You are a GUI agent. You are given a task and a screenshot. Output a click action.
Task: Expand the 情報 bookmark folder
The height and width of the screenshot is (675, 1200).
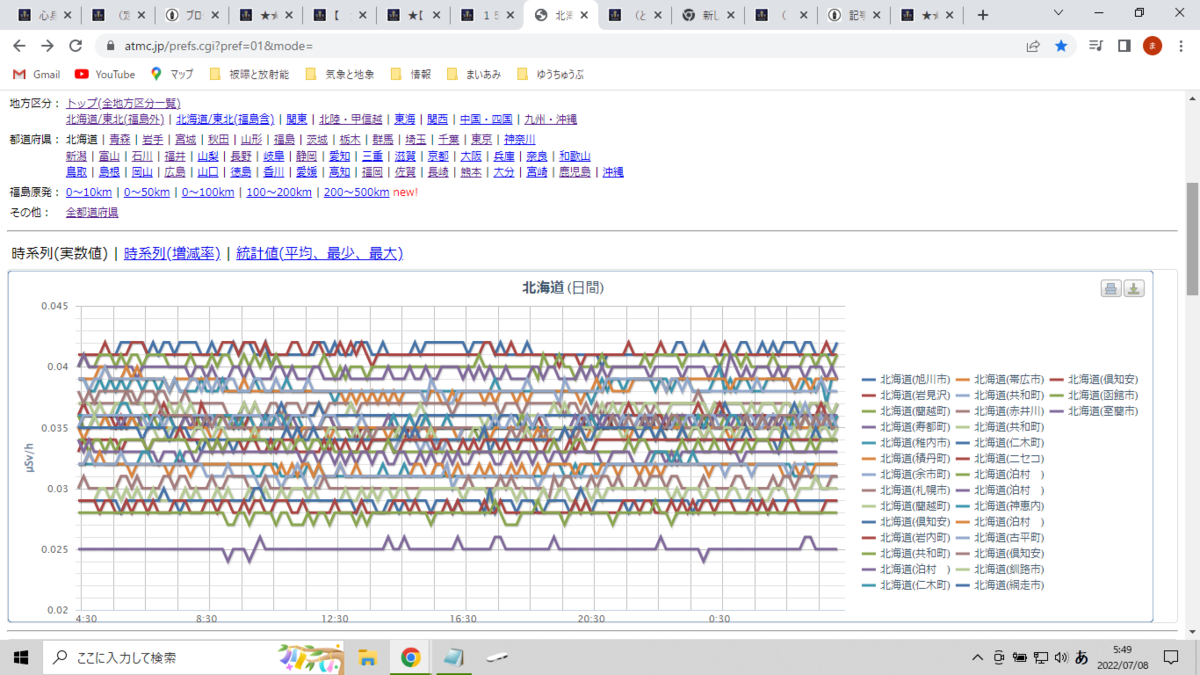410,74
